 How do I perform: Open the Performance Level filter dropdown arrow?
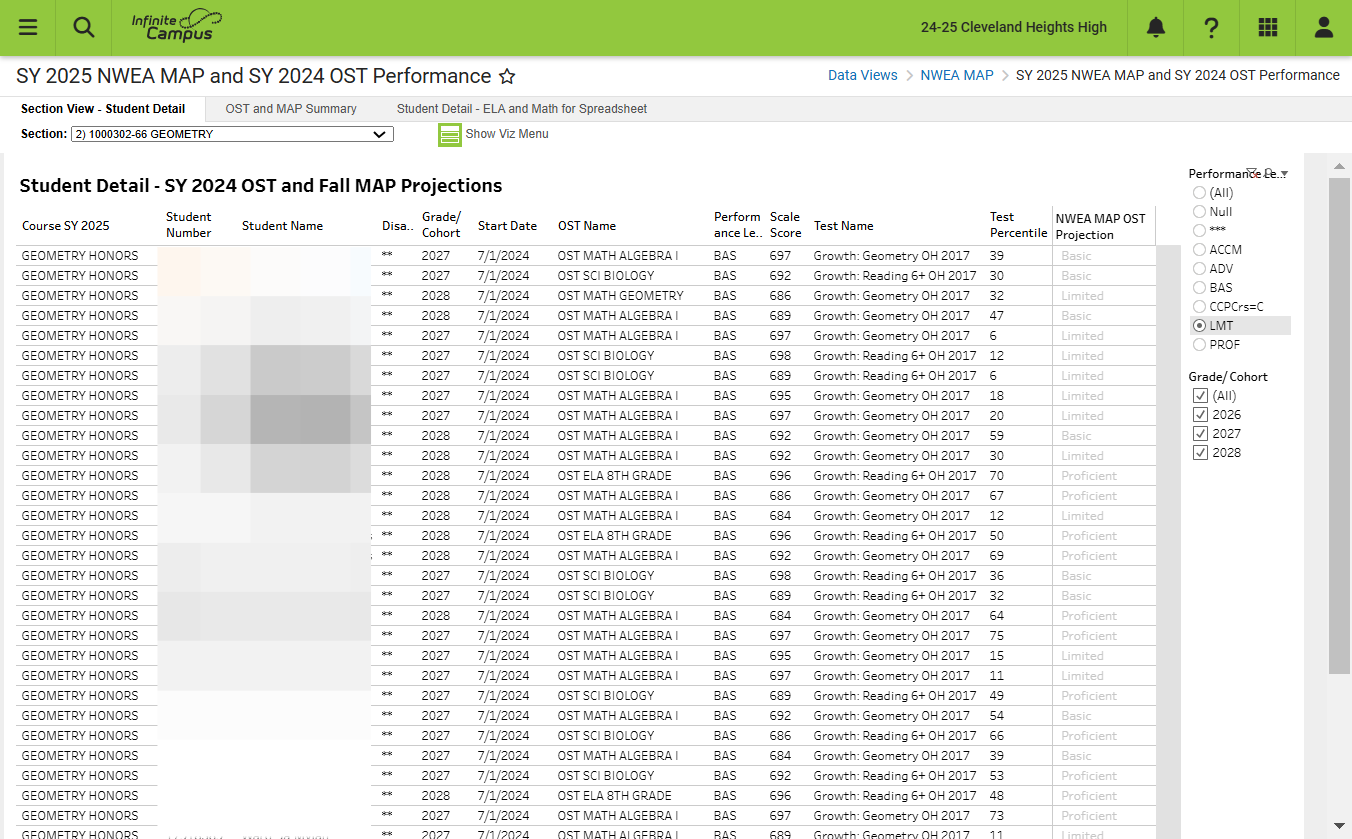[x=1284, y=174]
